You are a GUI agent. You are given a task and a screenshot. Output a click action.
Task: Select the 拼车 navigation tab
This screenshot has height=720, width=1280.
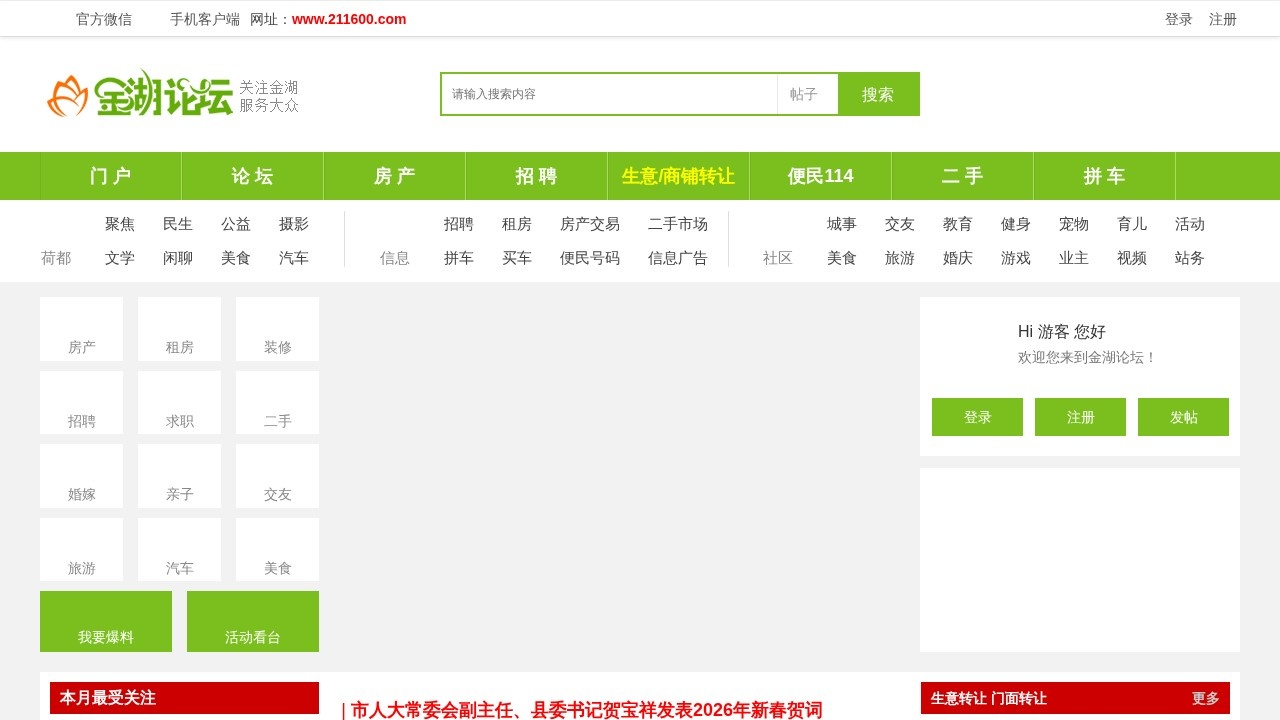point(1104,176)
